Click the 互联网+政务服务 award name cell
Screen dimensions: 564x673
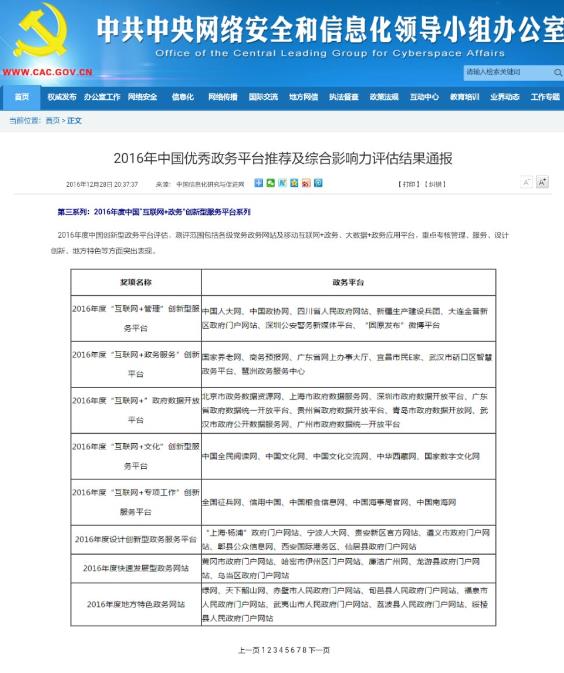click(136, 364)
